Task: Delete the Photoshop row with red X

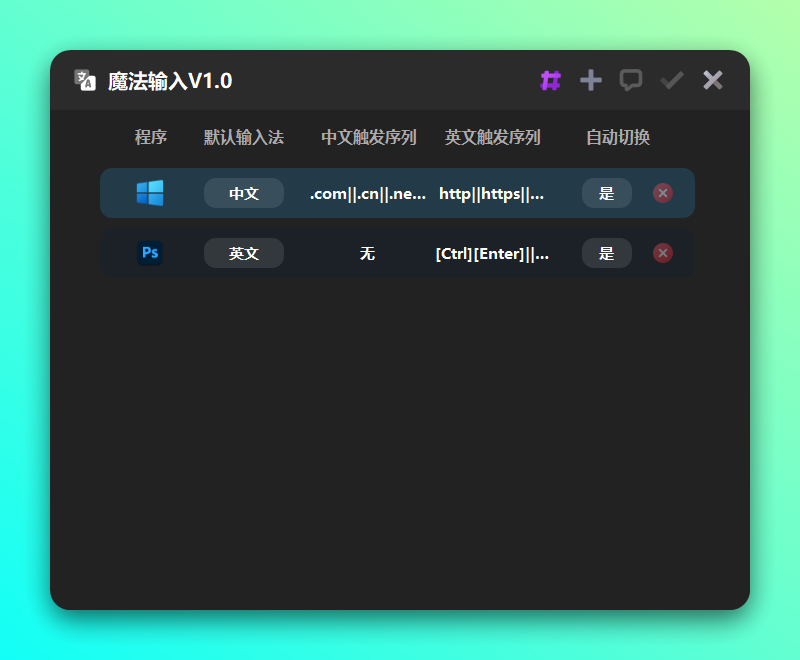Action: [x=663, y=253]
